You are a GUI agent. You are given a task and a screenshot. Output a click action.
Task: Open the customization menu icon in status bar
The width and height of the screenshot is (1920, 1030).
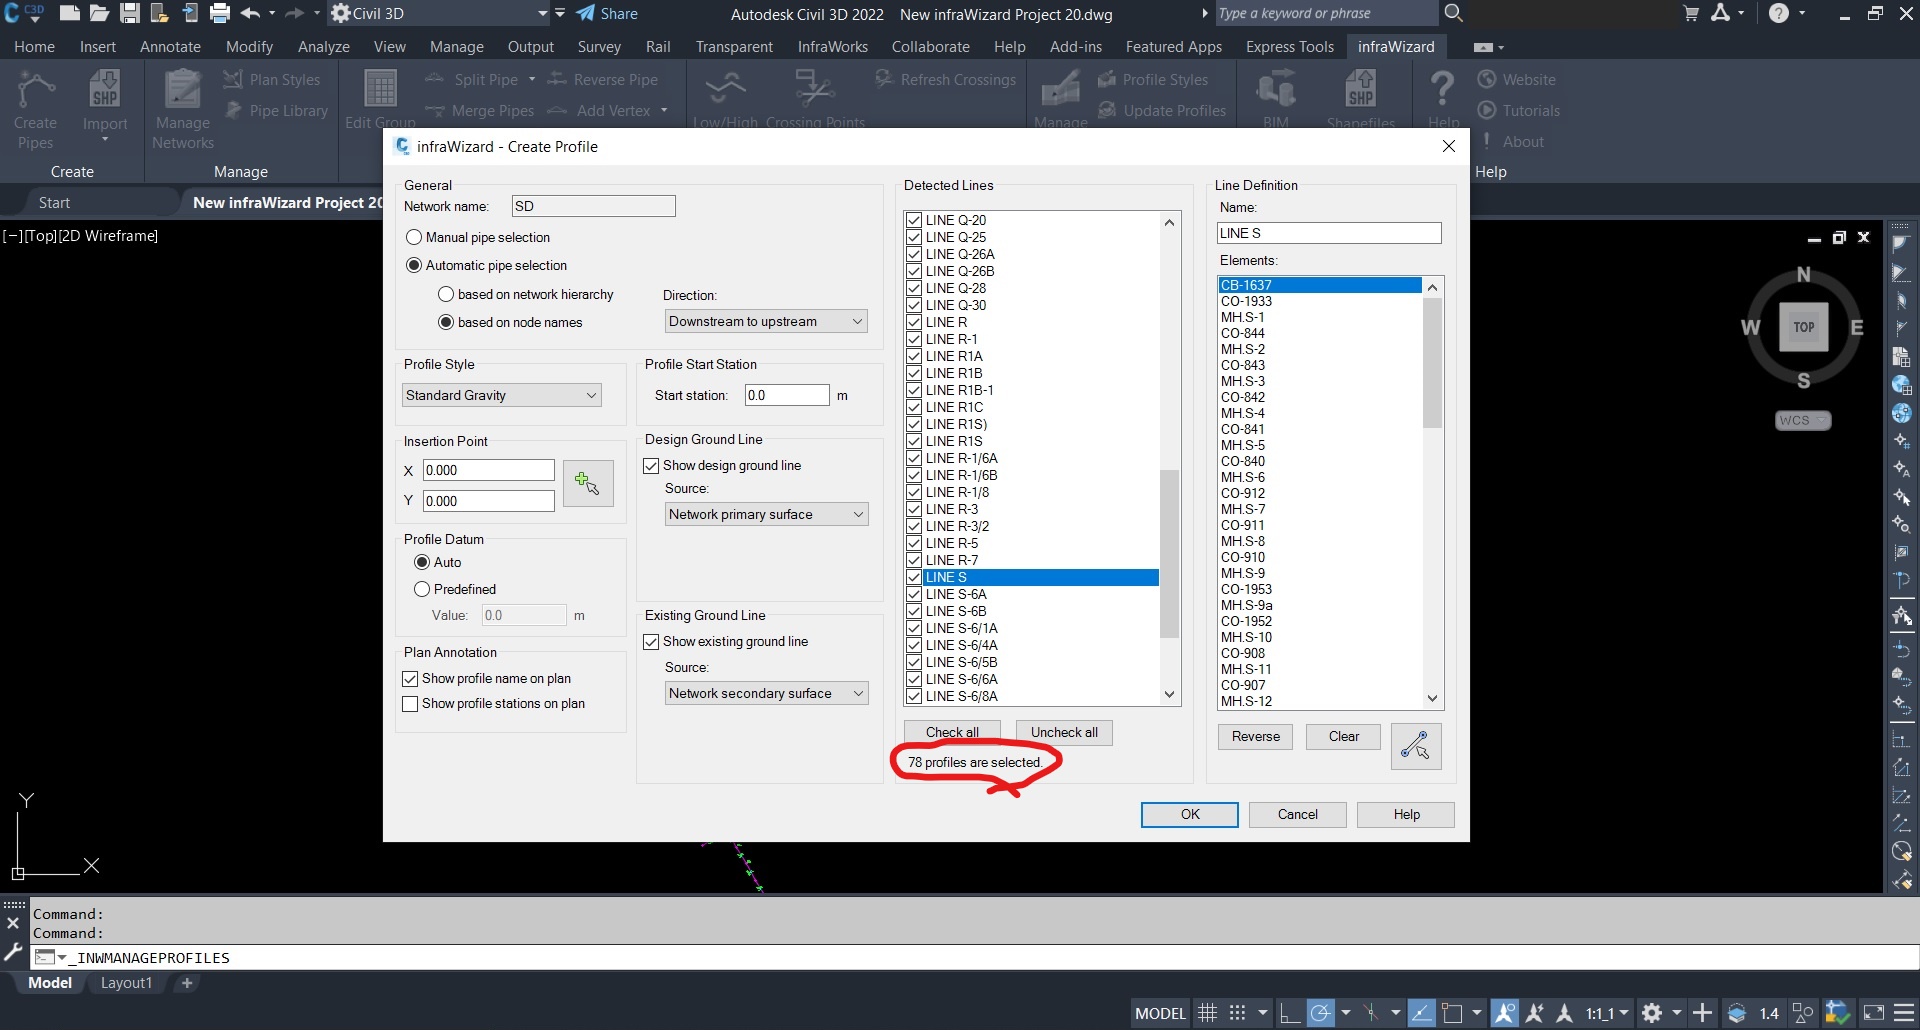pyautogui.click(x=1904, y=1013)
